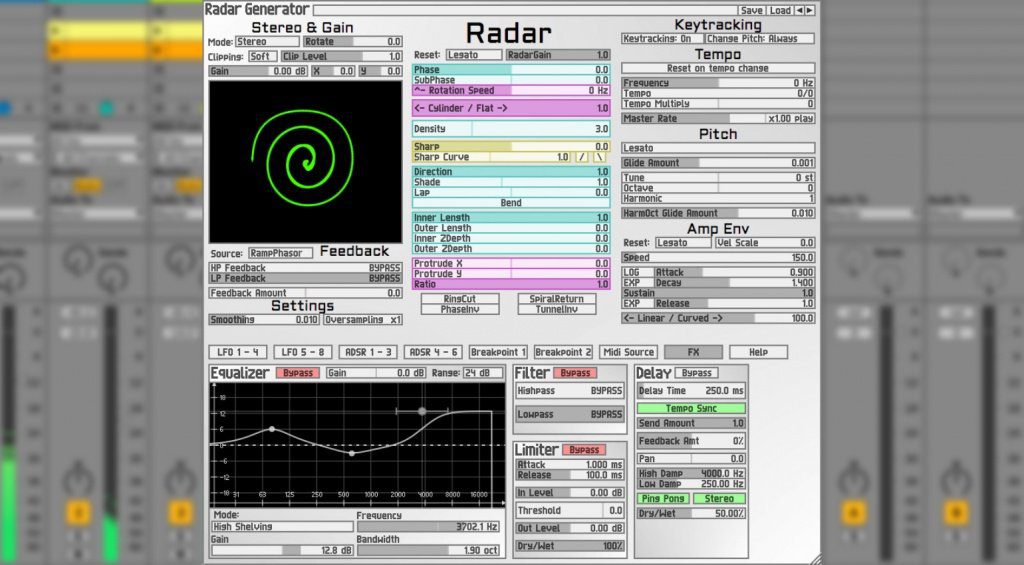Adjust the Linear / Curved slider
The width and height of the screenshot is (1024, 565).
point(718,319)
